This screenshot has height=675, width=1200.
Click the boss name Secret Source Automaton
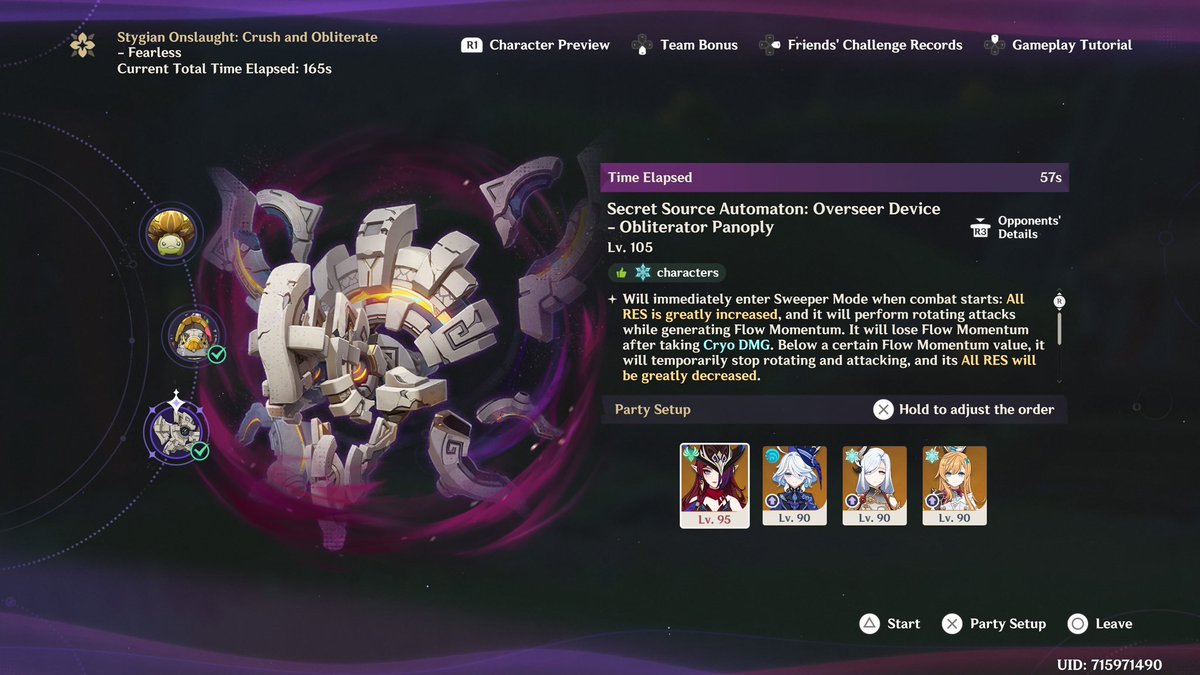pyautogui.click(x=774, y=218)
